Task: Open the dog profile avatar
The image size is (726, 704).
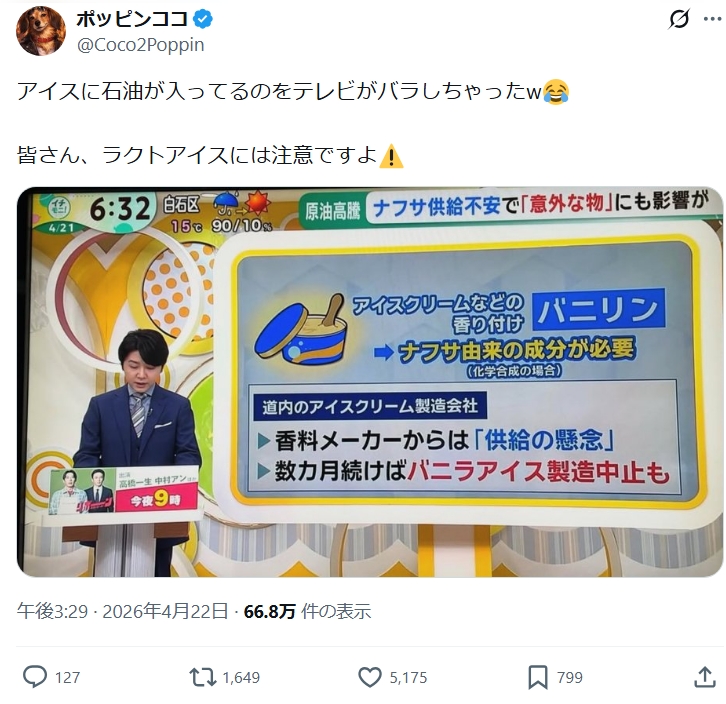Action: click(41, 31)
